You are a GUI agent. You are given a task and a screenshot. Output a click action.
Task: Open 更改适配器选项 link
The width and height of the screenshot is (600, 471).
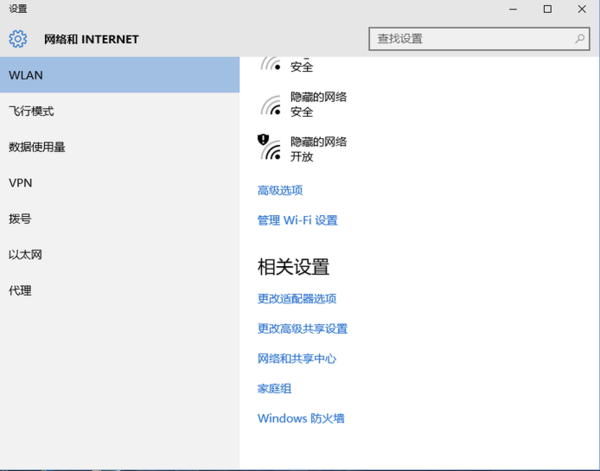297,298
